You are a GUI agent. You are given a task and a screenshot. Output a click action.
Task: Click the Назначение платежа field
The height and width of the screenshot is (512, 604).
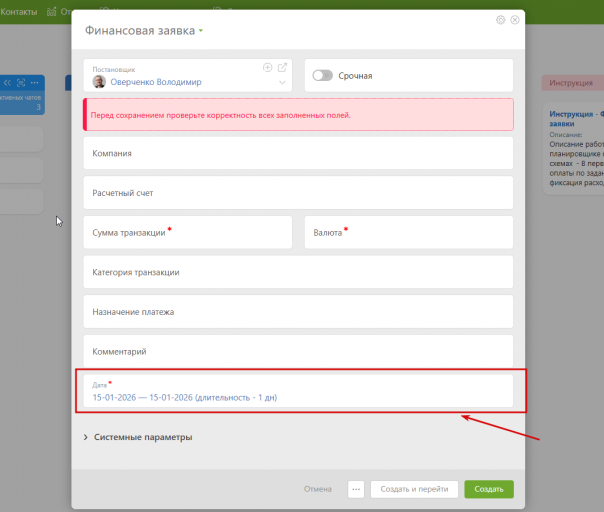(298, 312)
